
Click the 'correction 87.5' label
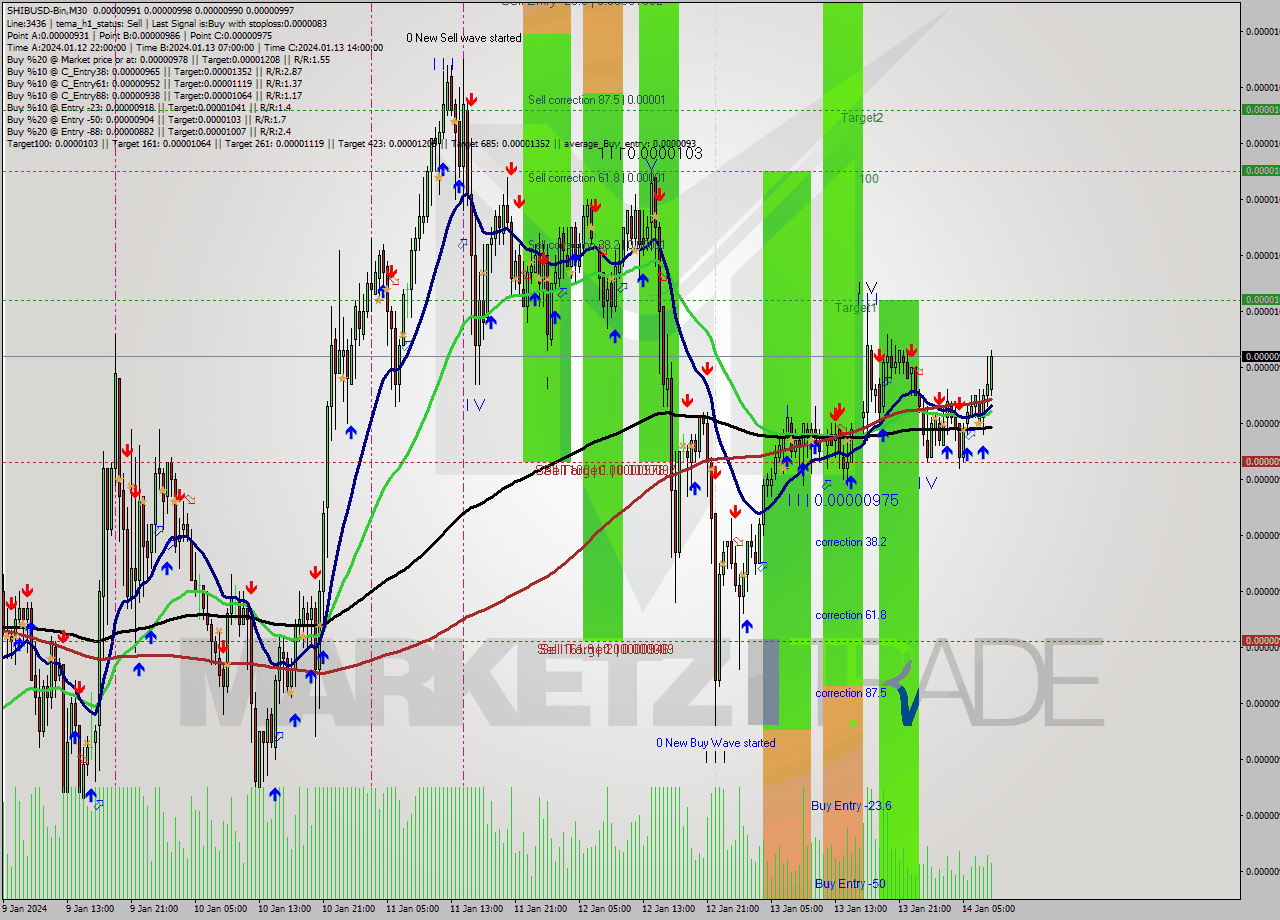(851, 692)
